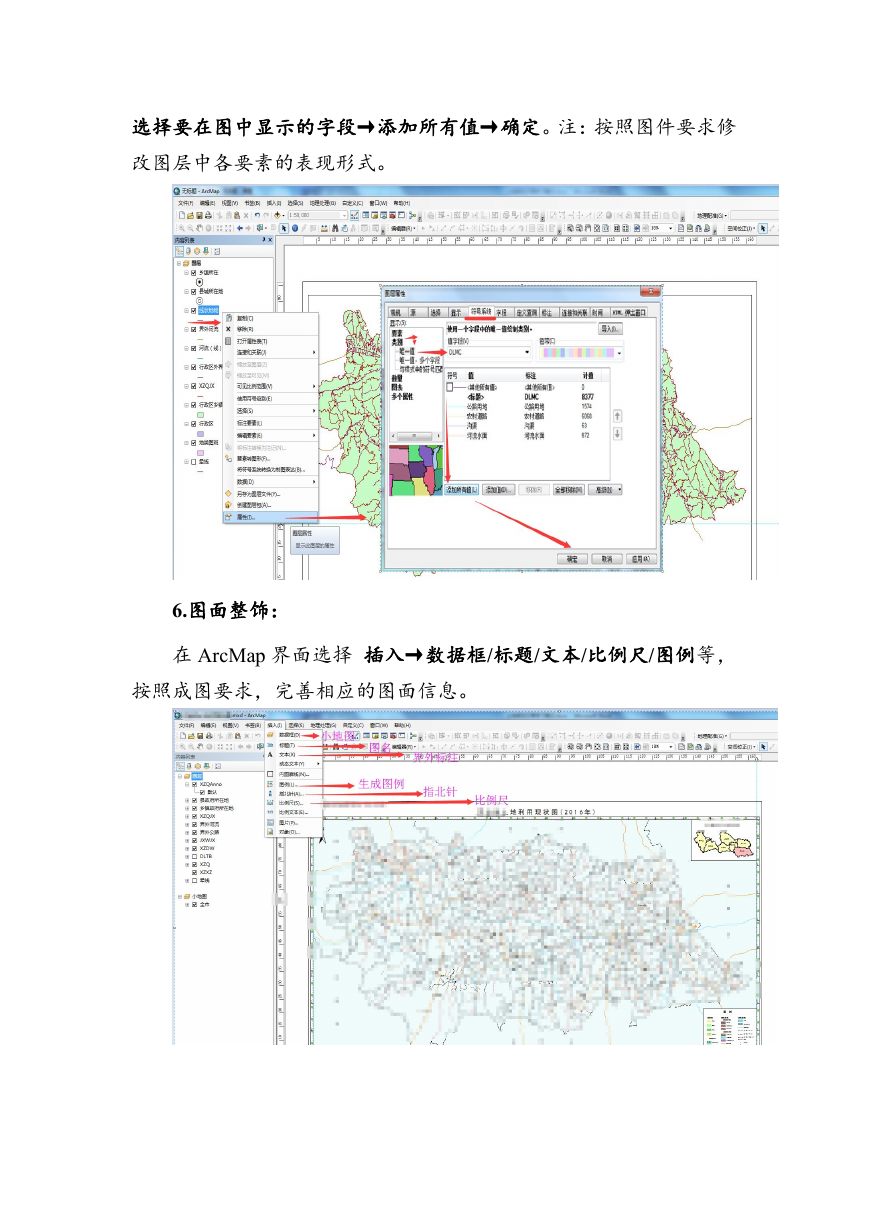869x1228 pixels.
Task: Open the 1:58,000 map scale dropdown
Action: point(344,215)
